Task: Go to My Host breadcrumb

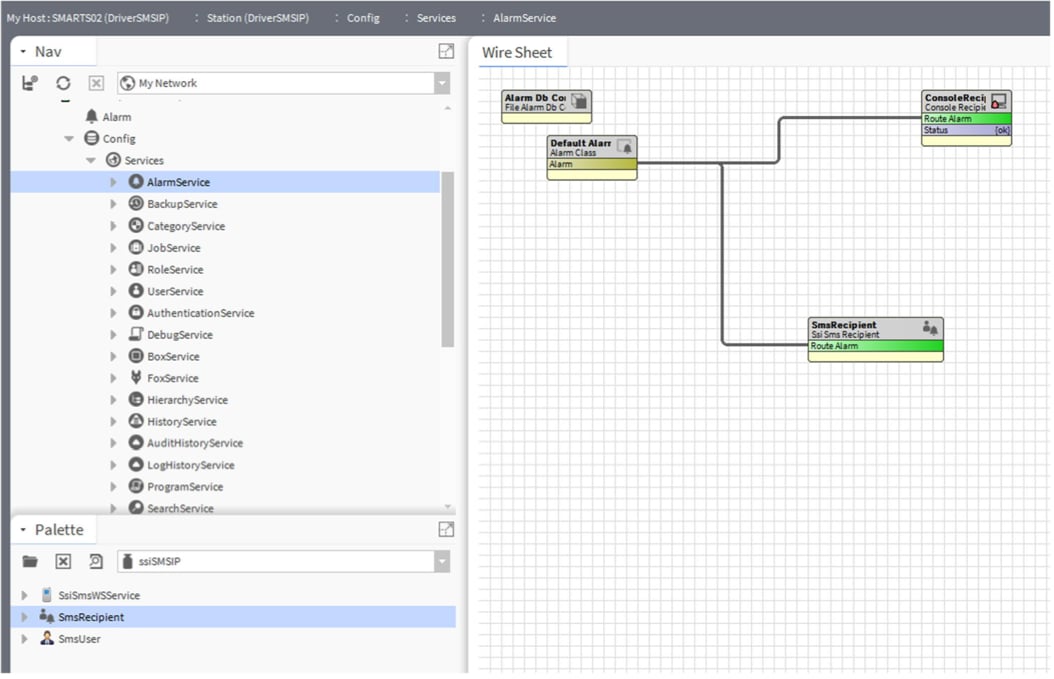Action: [87, 18]
